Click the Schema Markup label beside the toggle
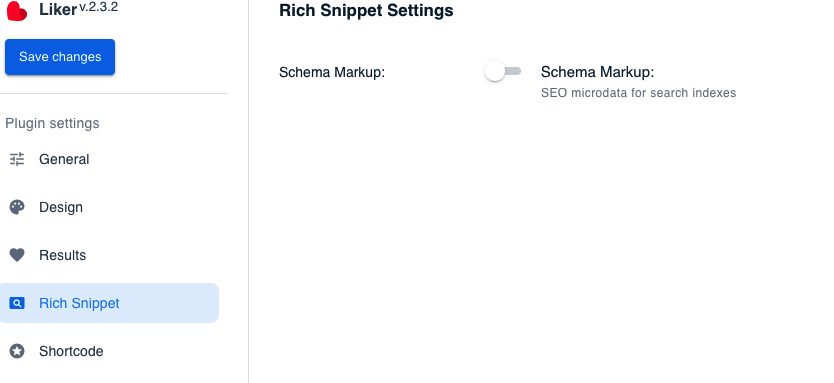834x383 pixels. click(x=597, y=72)
